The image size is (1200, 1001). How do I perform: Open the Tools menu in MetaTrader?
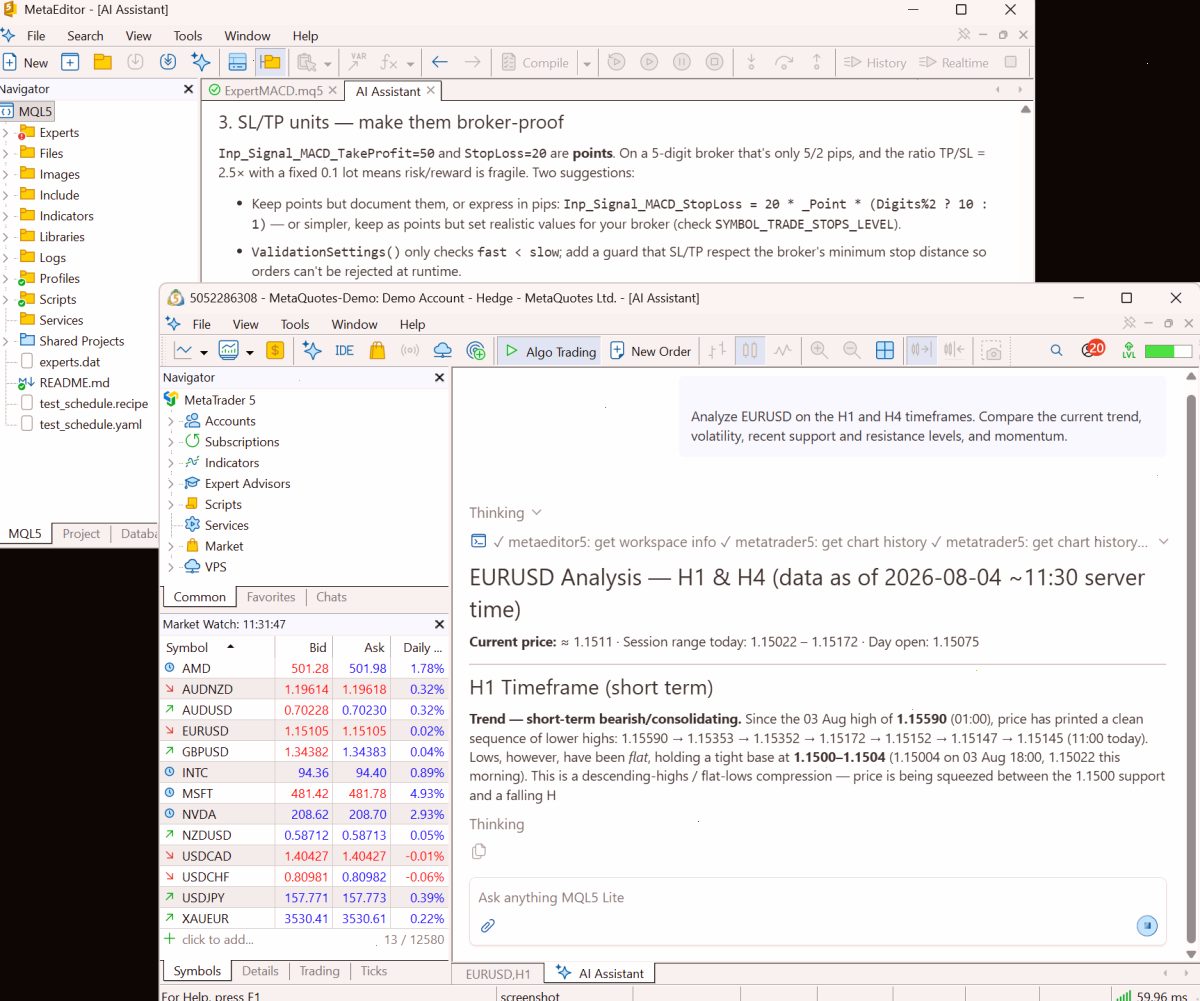[x=295, y=324]
